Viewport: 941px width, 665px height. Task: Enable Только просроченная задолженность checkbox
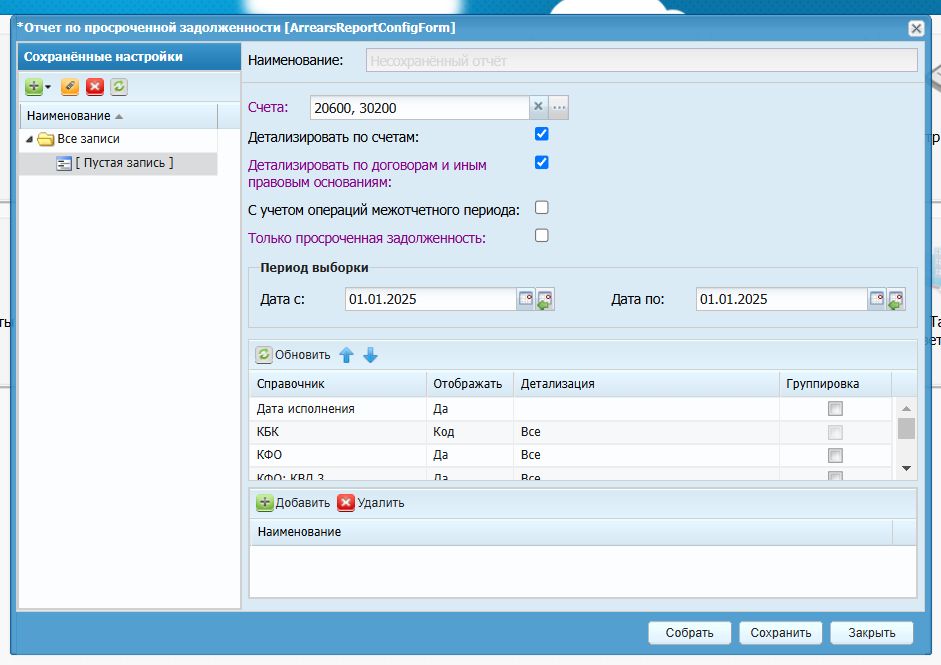tap(541, 235)
